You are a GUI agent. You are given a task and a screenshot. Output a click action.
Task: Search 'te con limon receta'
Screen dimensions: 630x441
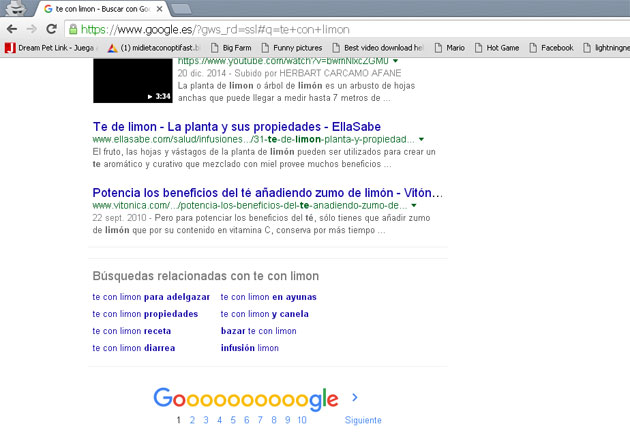132,331
